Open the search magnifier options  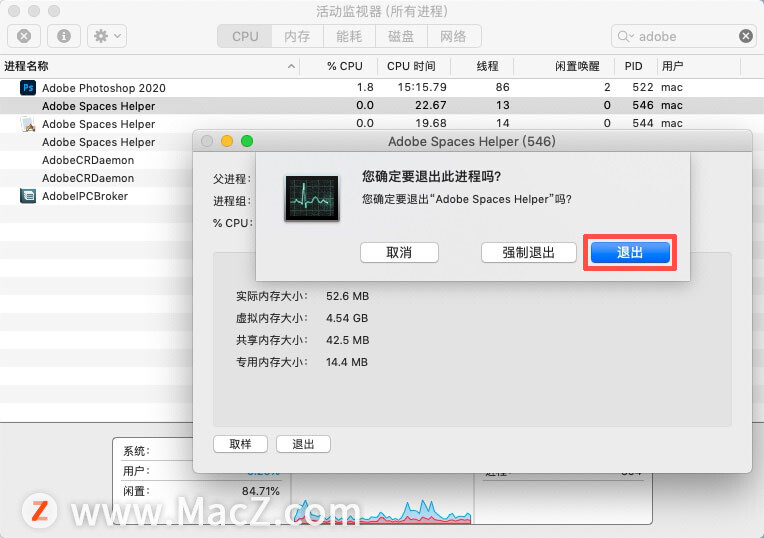(x=626, y=37)
